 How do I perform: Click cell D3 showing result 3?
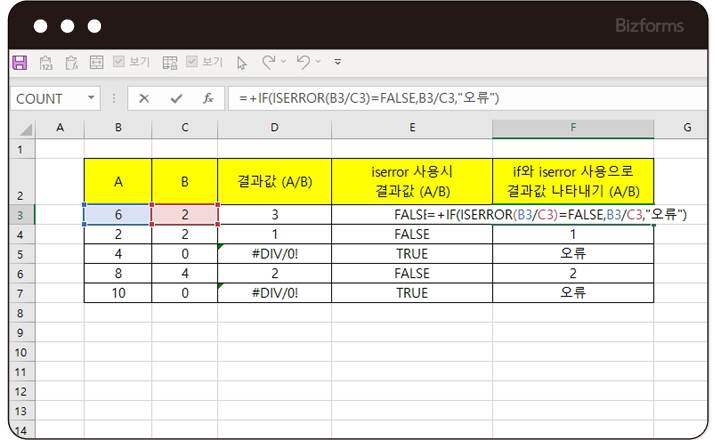click(x=275, y=215)
